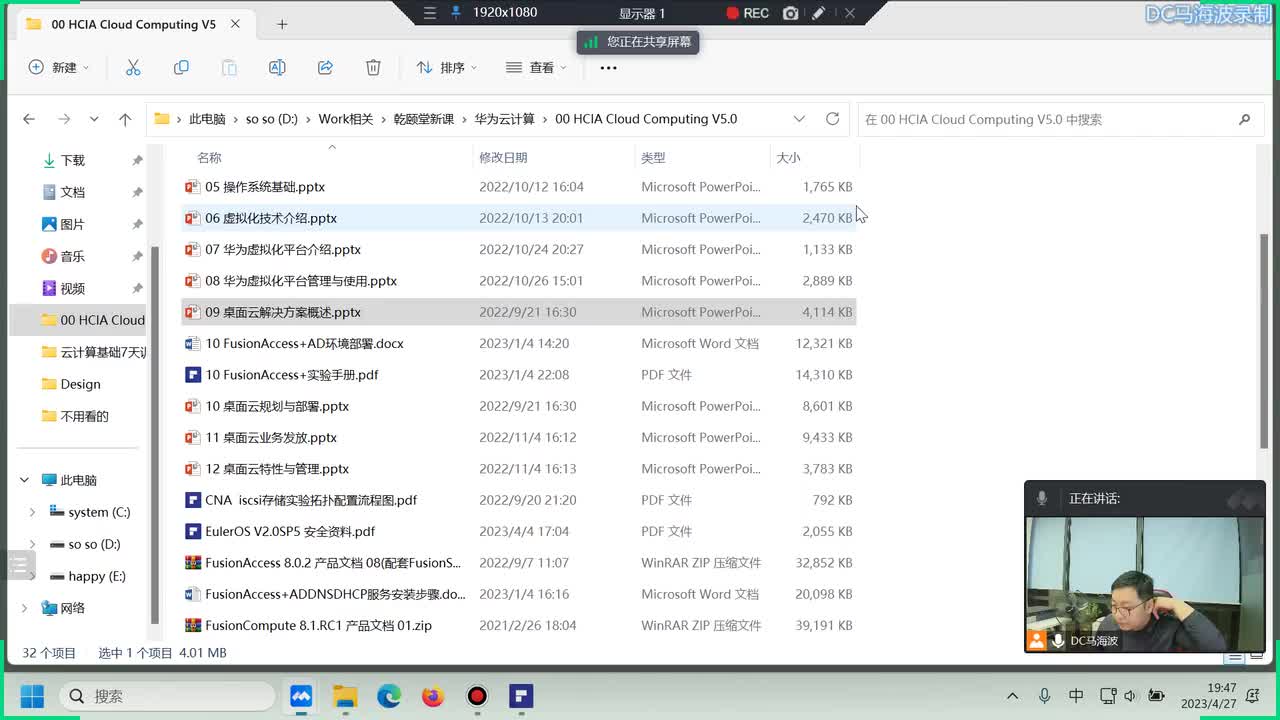Viewport: 1280px width, 720px height.
Task: Click the pen annotation icon in recorder bar
Action: point(819,13)
